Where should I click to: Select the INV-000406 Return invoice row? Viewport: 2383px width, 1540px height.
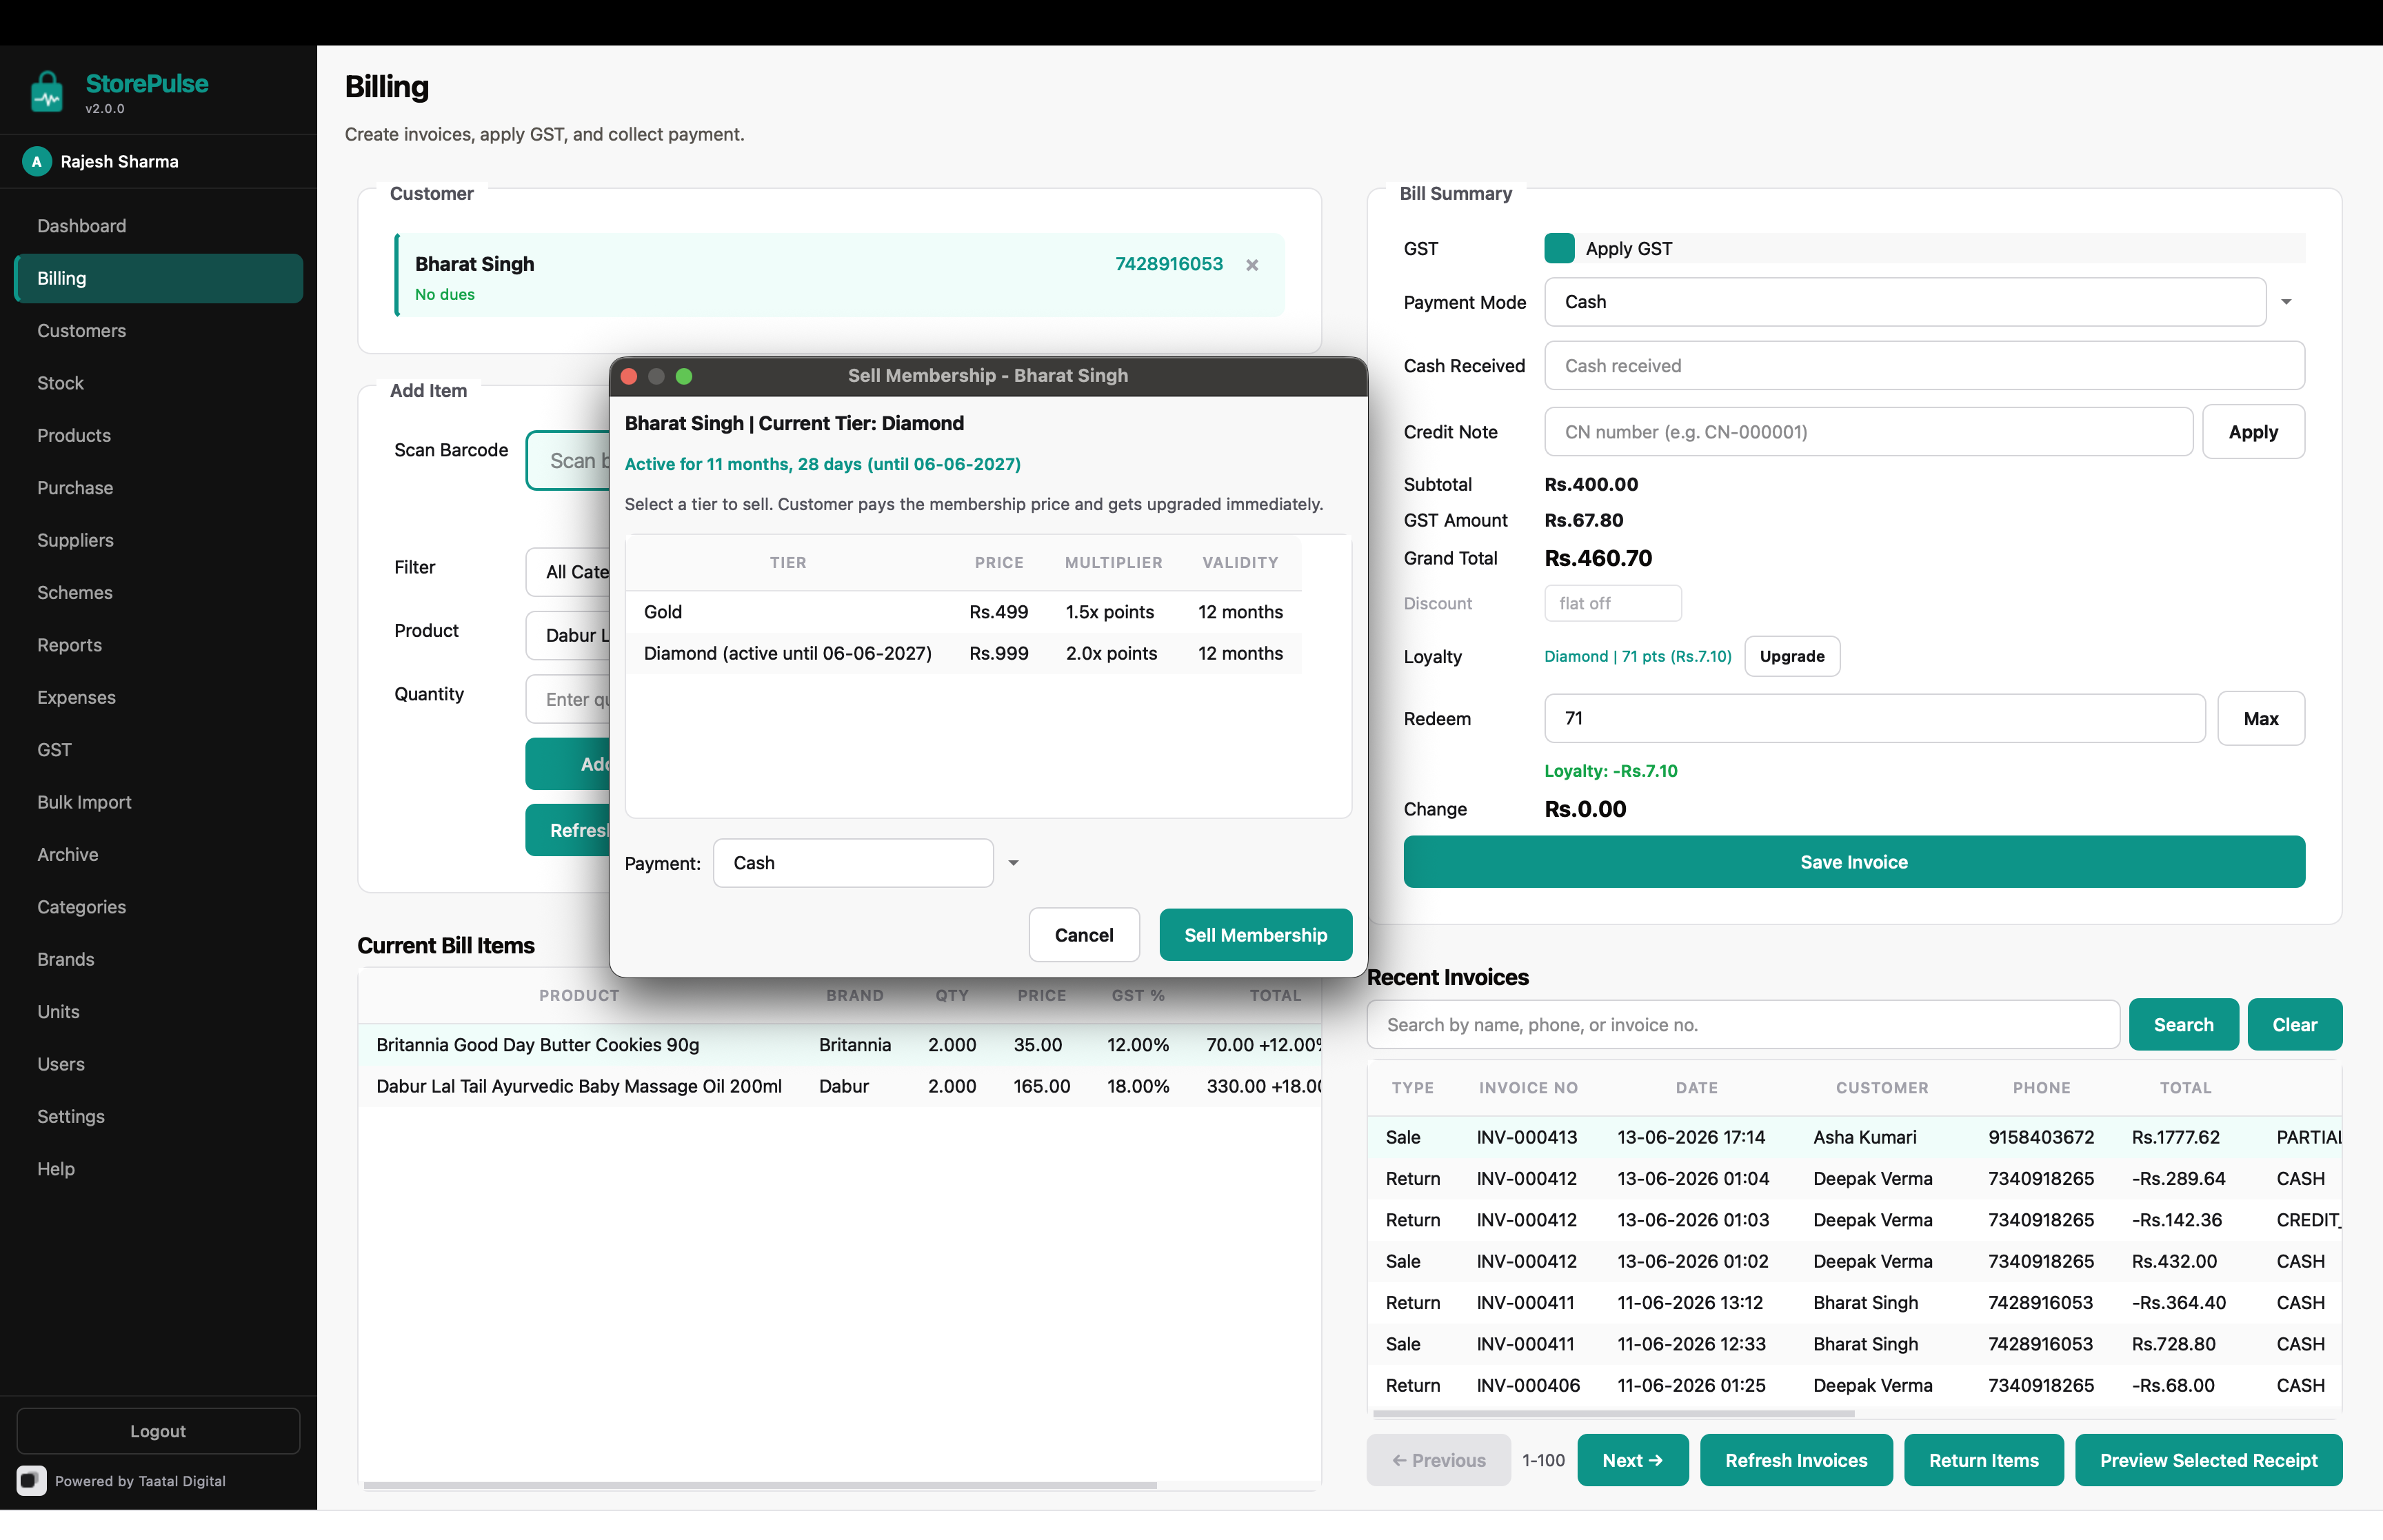1854,1386
